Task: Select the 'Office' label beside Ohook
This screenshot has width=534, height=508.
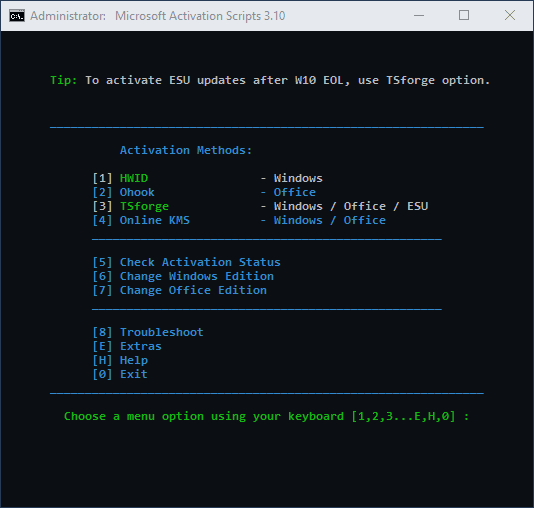Action: click(295, 192)
